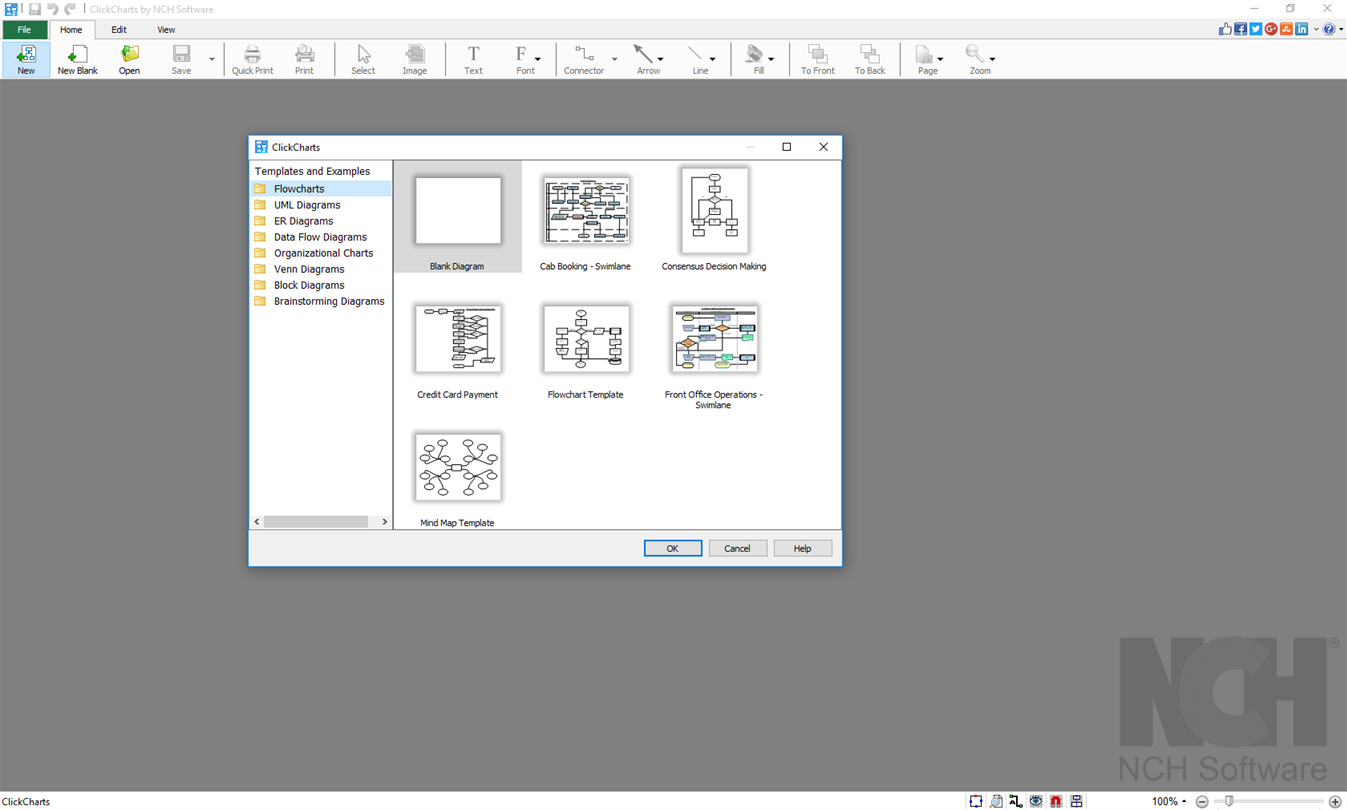Image resolution: width=1347 pixels, height=810 pixels.
Task: Open the Fill color dropdown arrow
Action: 771,59
